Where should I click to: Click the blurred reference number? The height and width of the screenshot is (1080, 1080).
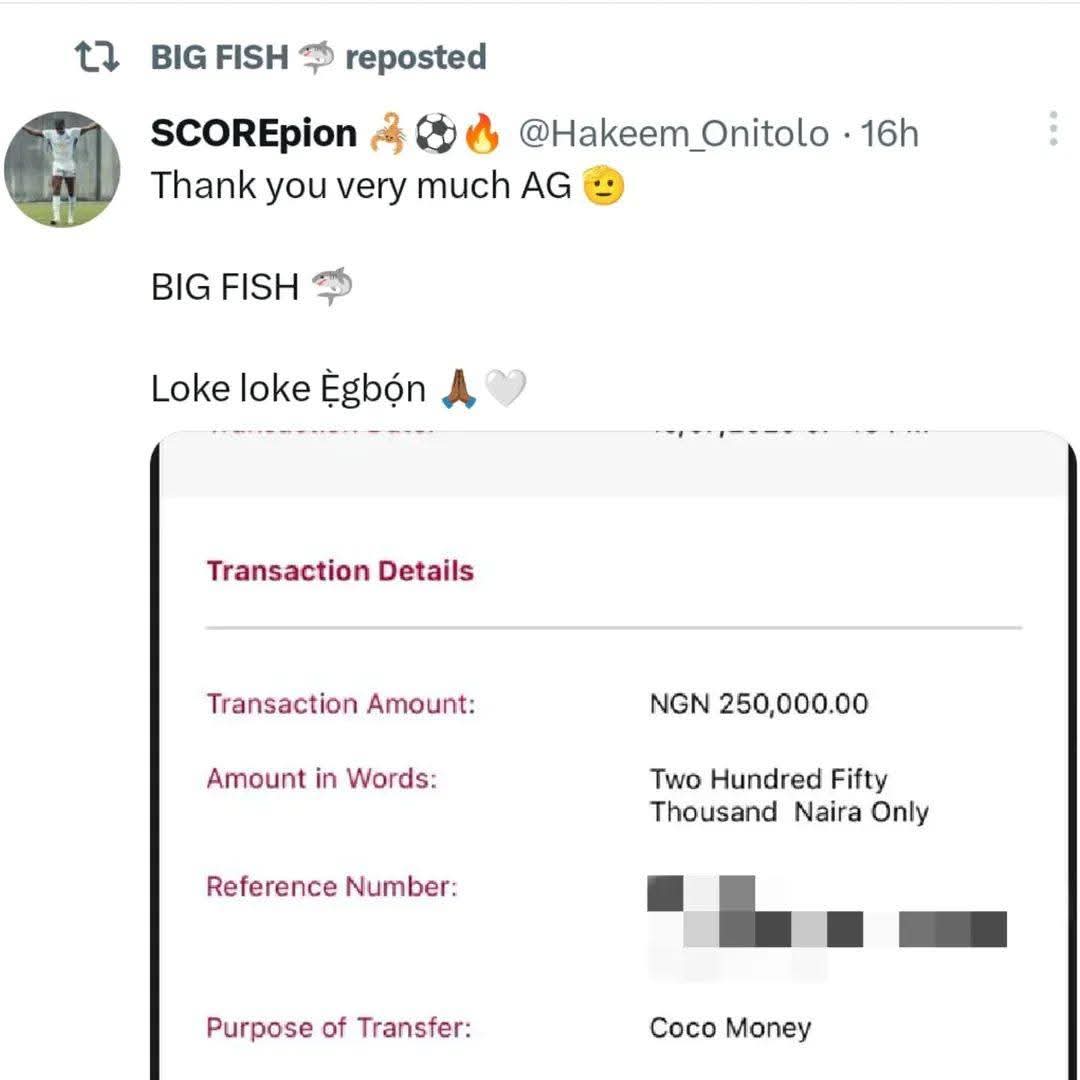(x=826, y=929)
